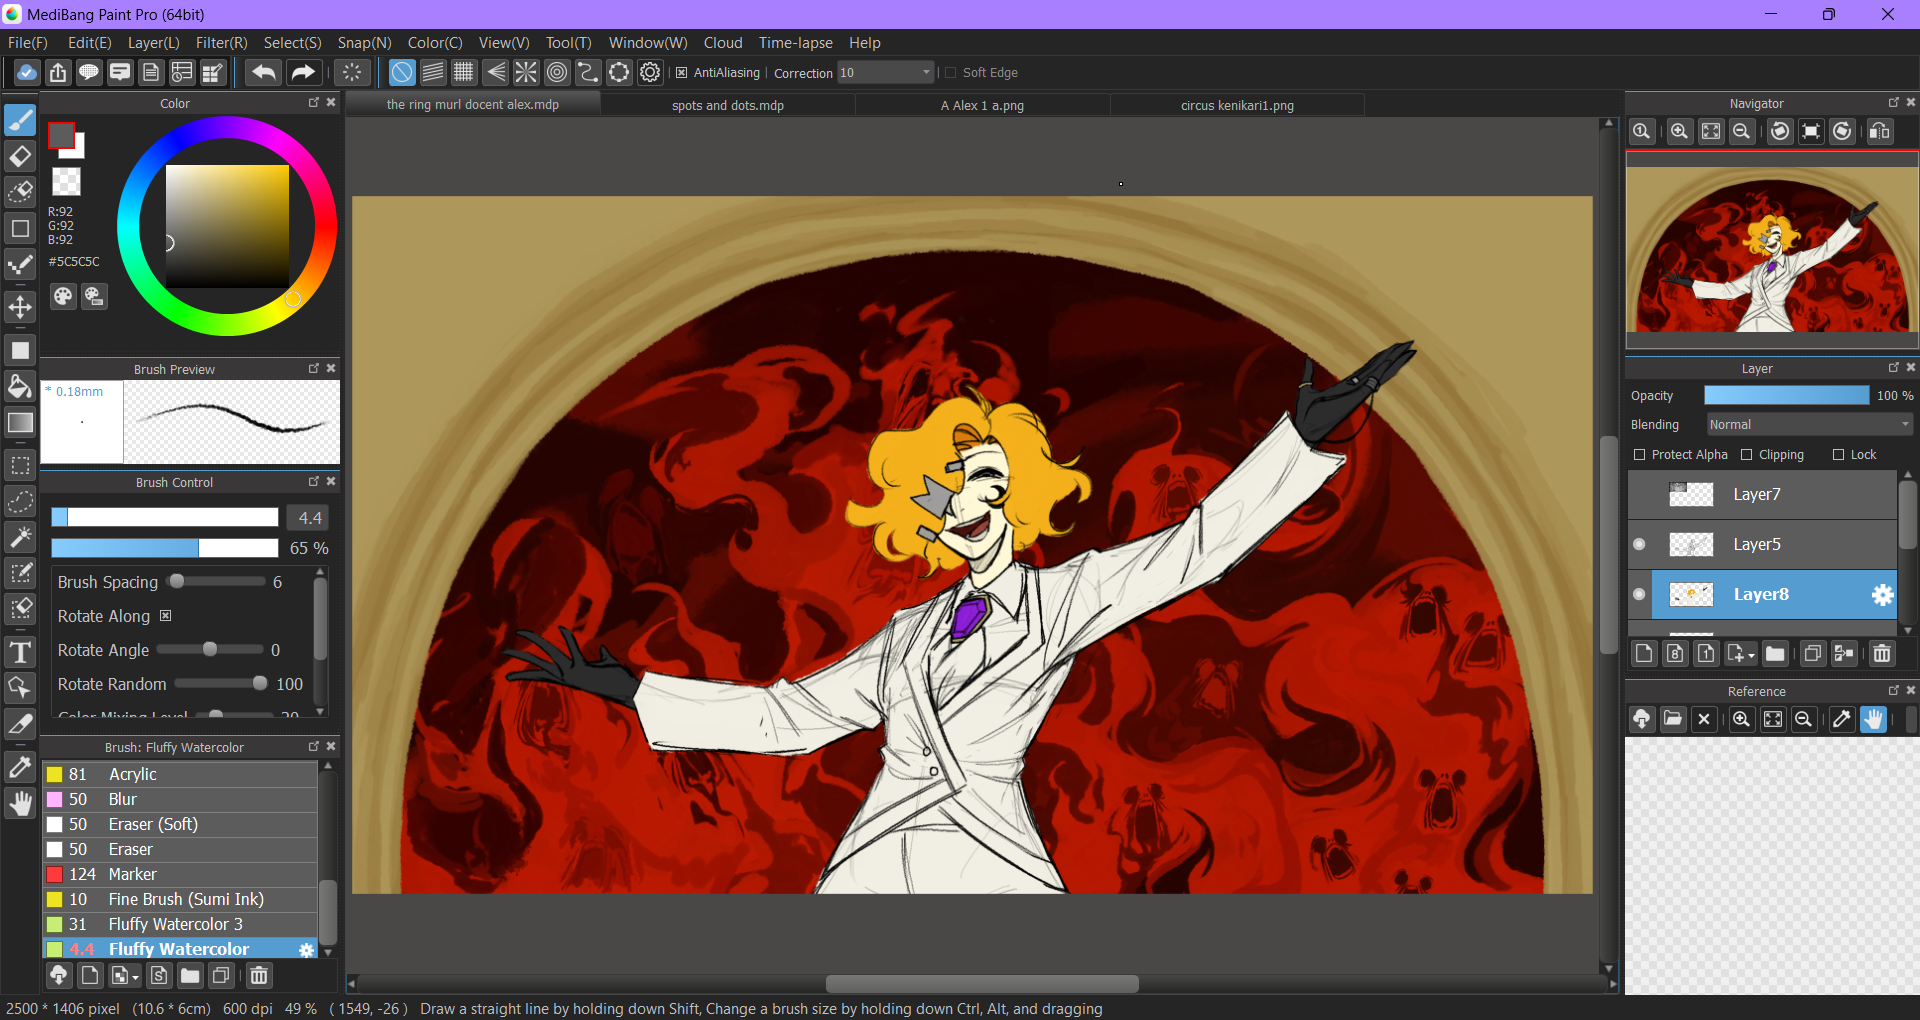Click the layer Opacity slider
The image size is (1920, 1020).
(x=1786, y=396)
